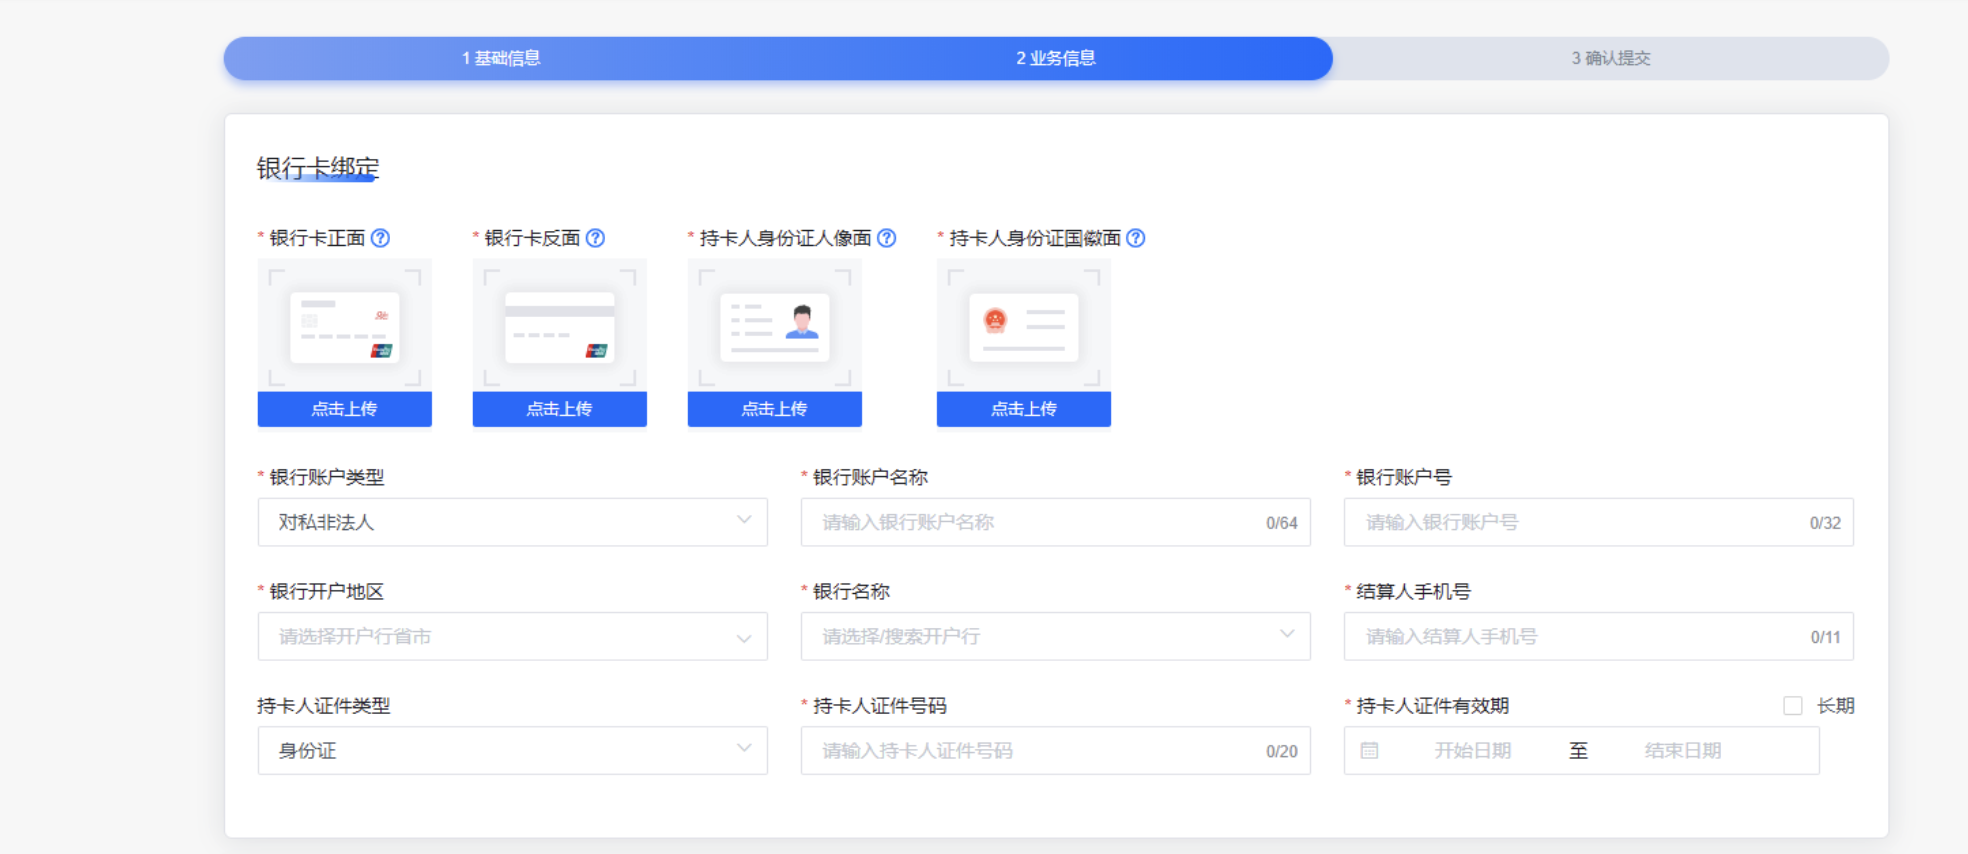Go to step 1 基础信息

501,58
